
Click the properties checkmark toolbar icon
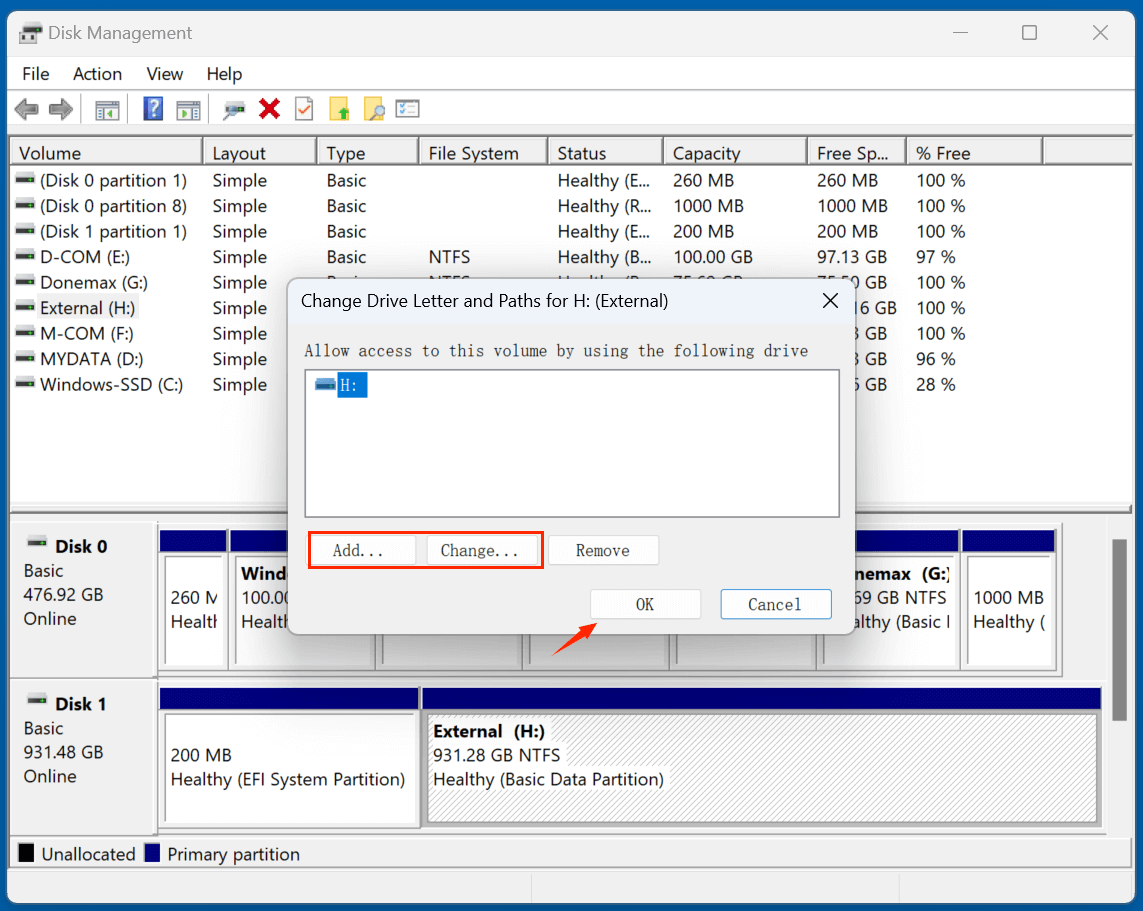coord(304,109)
